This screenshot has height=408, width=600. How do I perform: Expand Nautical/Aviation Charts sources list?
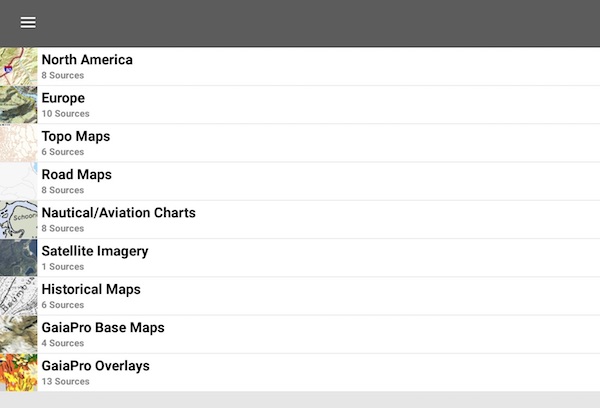(119, 213)
